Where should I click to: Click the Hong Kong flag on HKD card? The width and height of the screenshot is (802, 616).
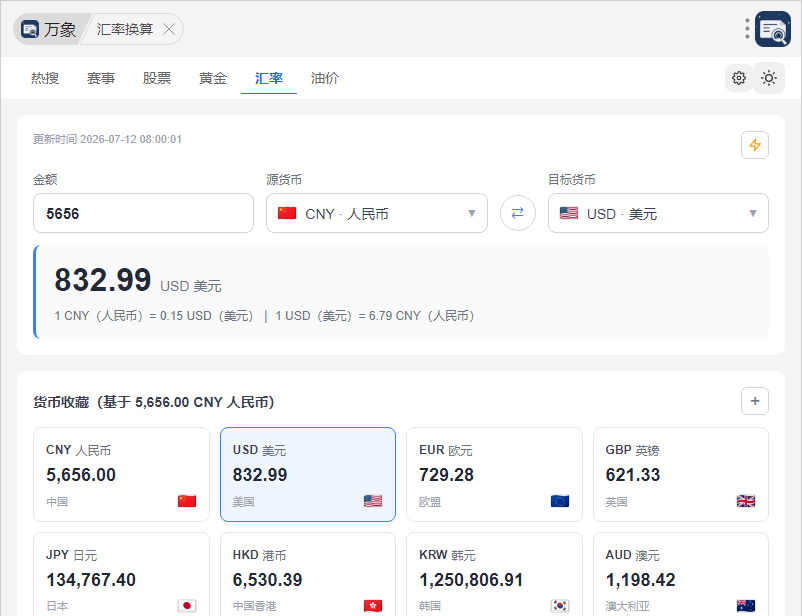pos(373,606)
